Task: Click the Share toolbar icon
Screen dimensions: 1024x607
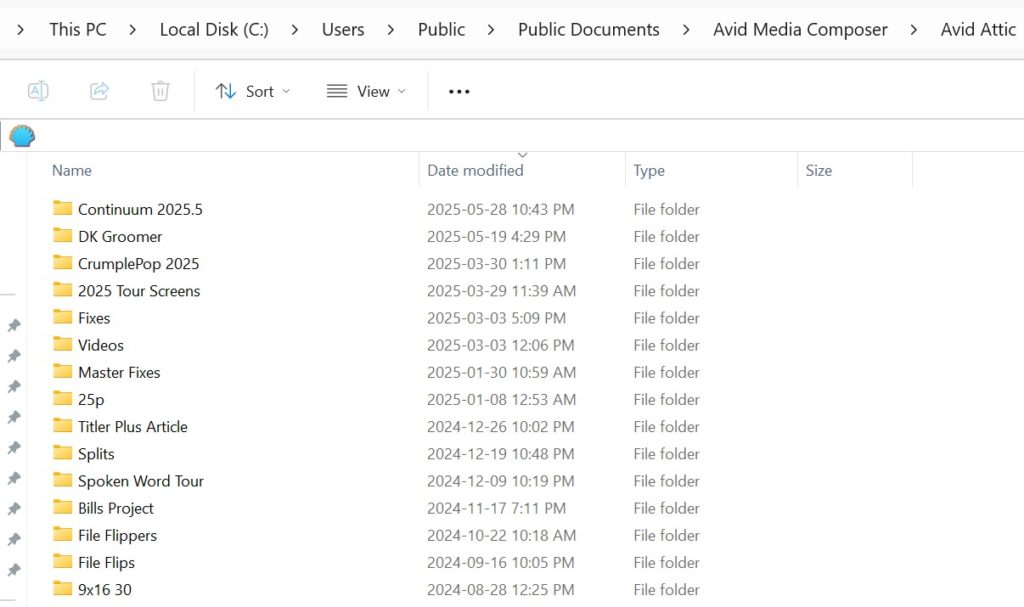Action: (99, 91)
